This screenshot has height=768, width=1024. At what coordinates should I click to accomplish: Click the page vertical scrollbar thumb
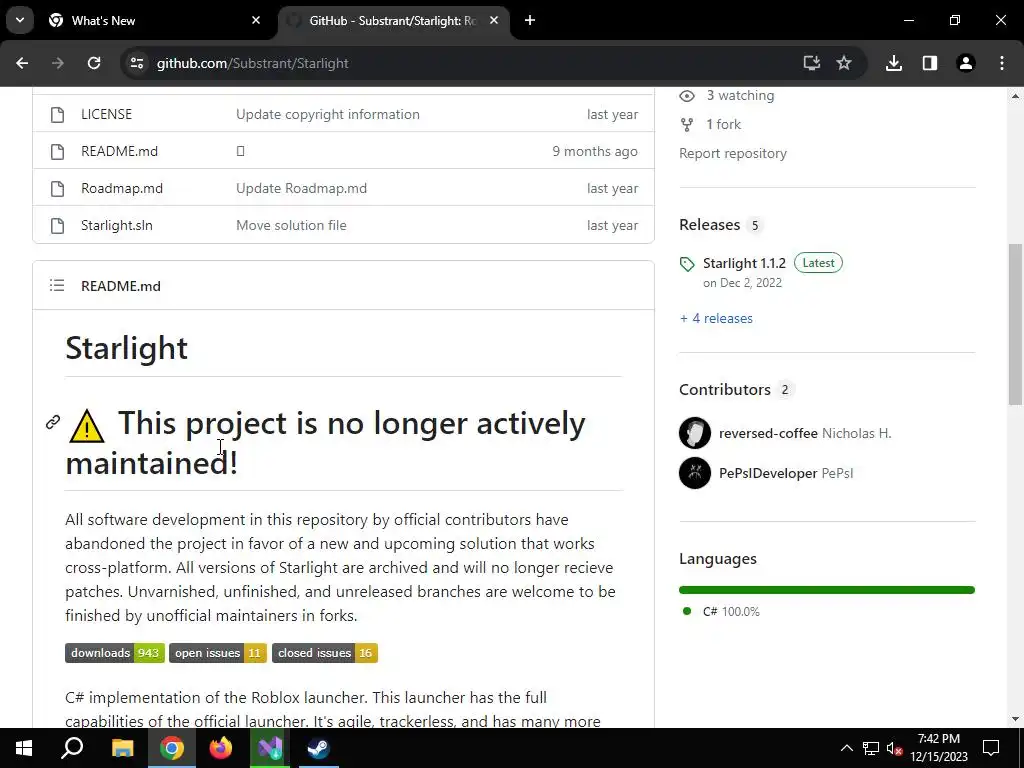pyautogui.click(x=1015, y=325)
